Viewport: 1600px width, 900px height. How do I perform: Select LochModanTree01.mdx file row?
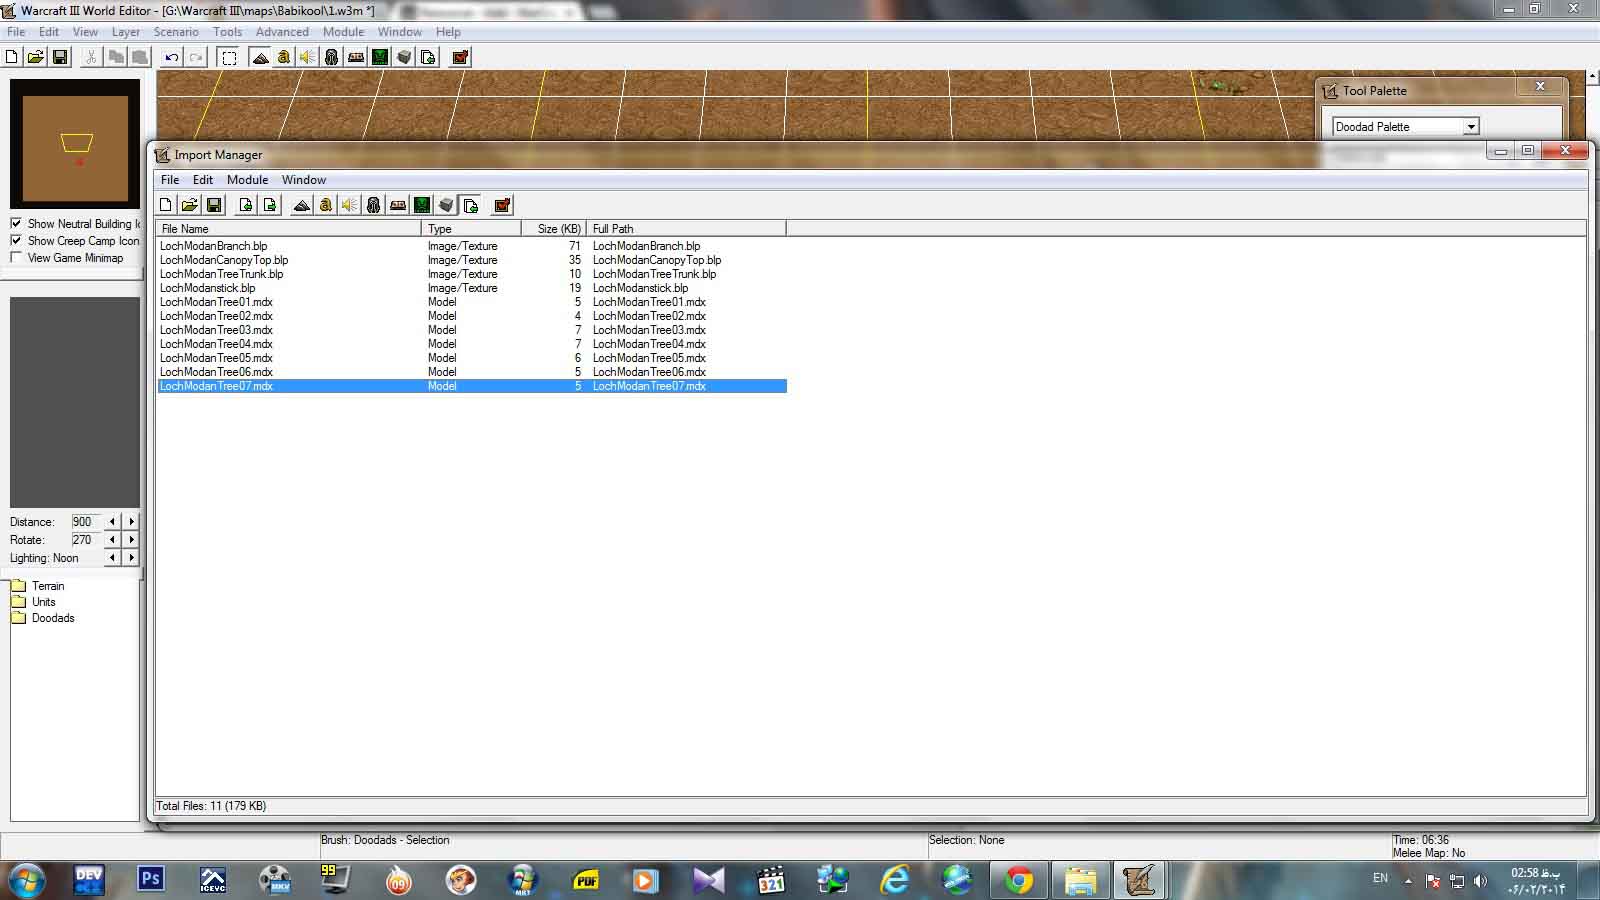[472, 302]
